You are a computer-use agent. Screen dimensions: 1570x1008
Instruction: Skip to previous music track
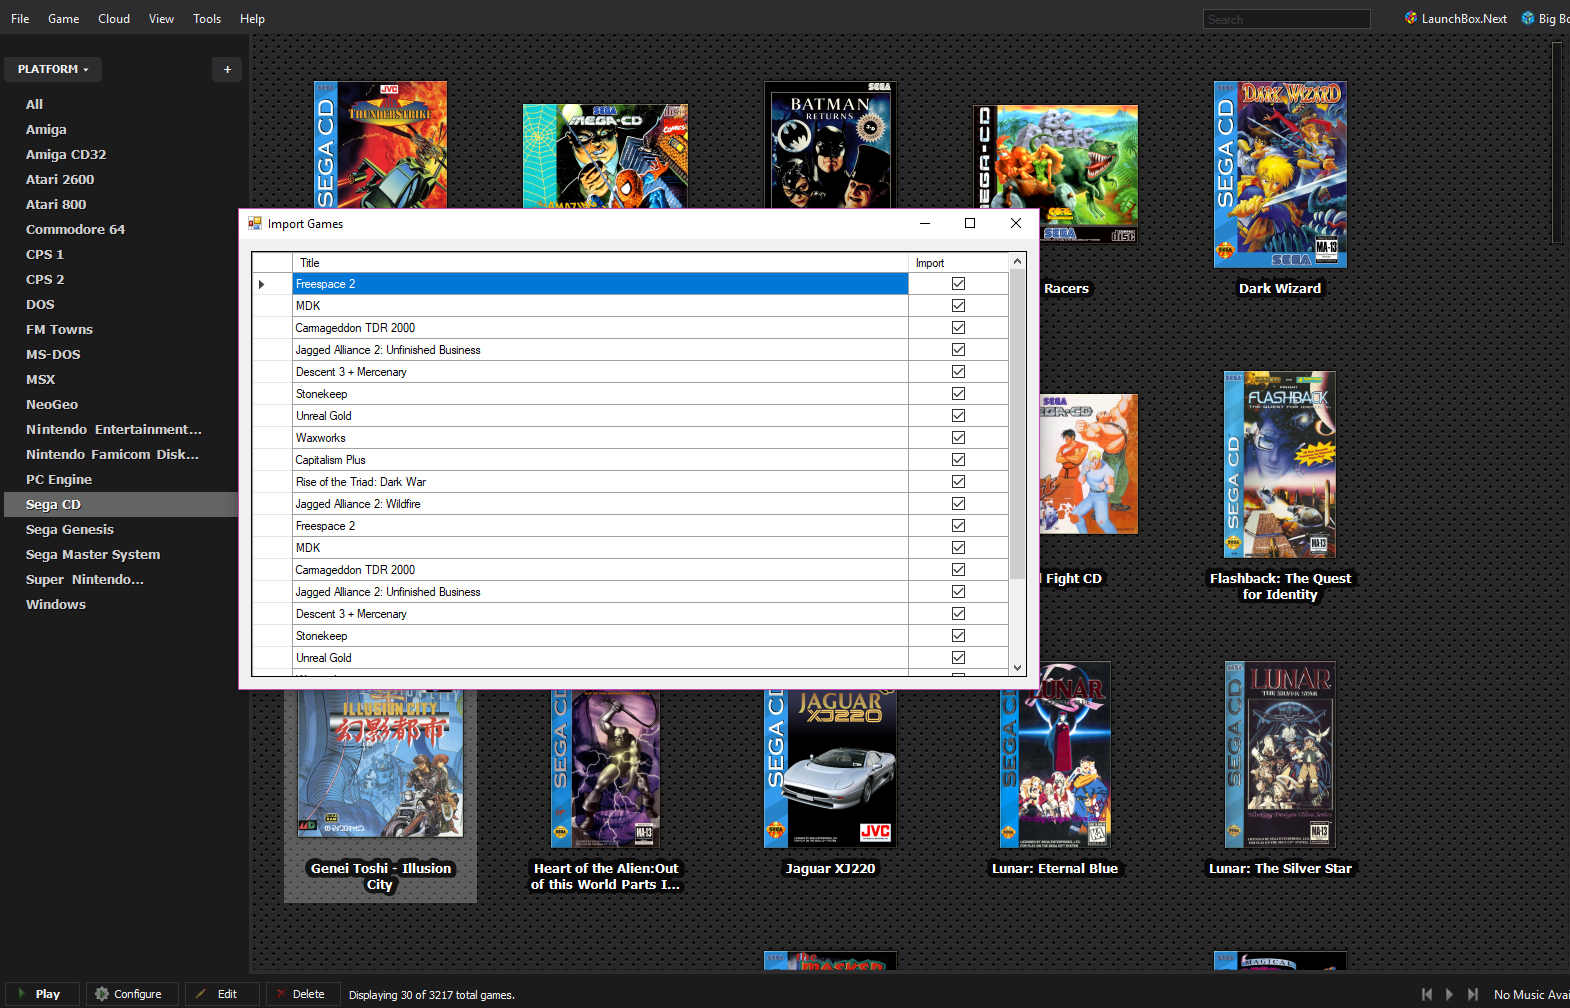1427,994
